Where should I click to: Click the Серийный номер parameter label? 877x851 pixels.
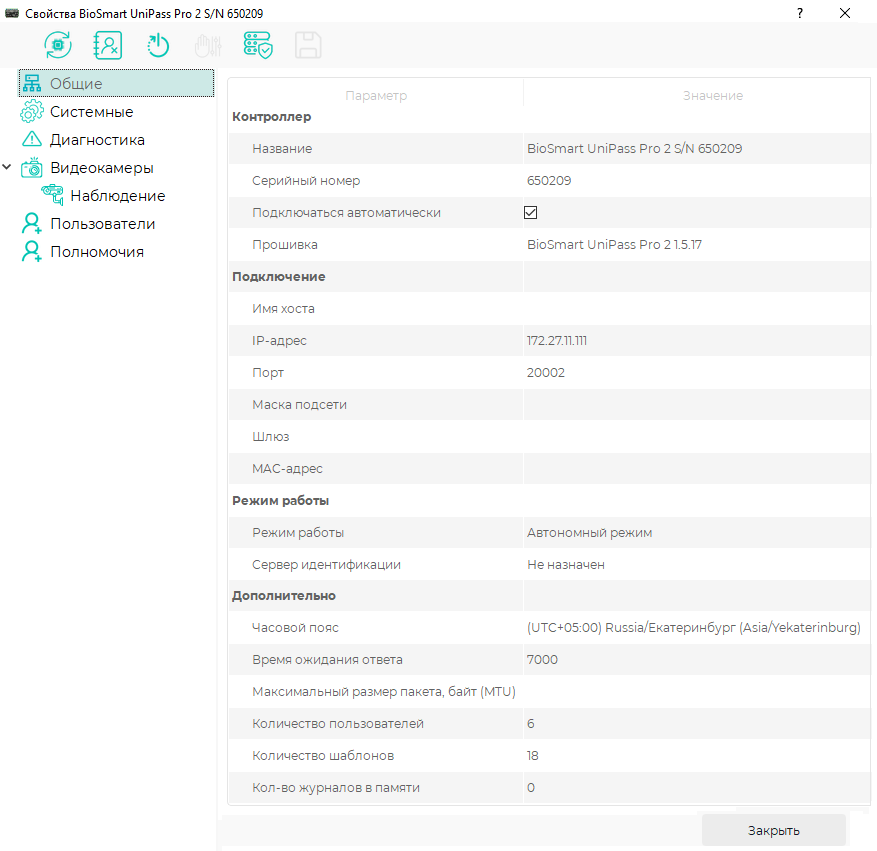tap(306, 181)
